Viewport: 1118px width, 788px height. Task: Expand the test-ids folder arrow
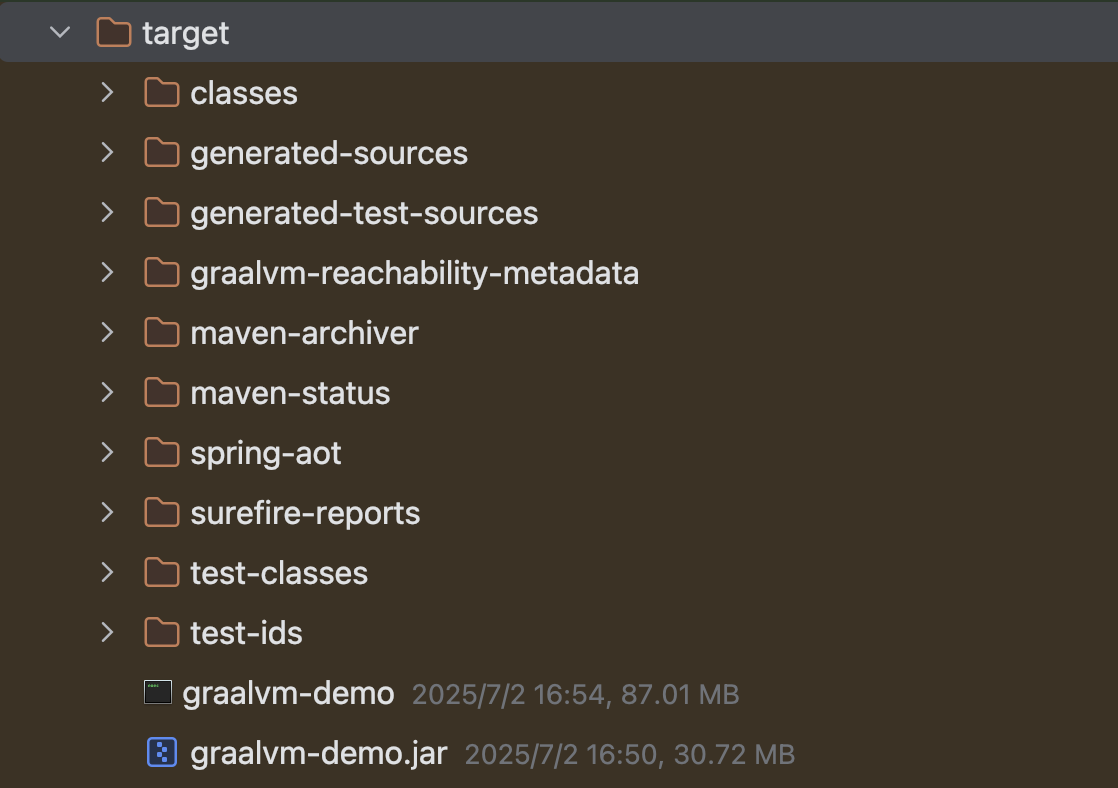point(107,632)
